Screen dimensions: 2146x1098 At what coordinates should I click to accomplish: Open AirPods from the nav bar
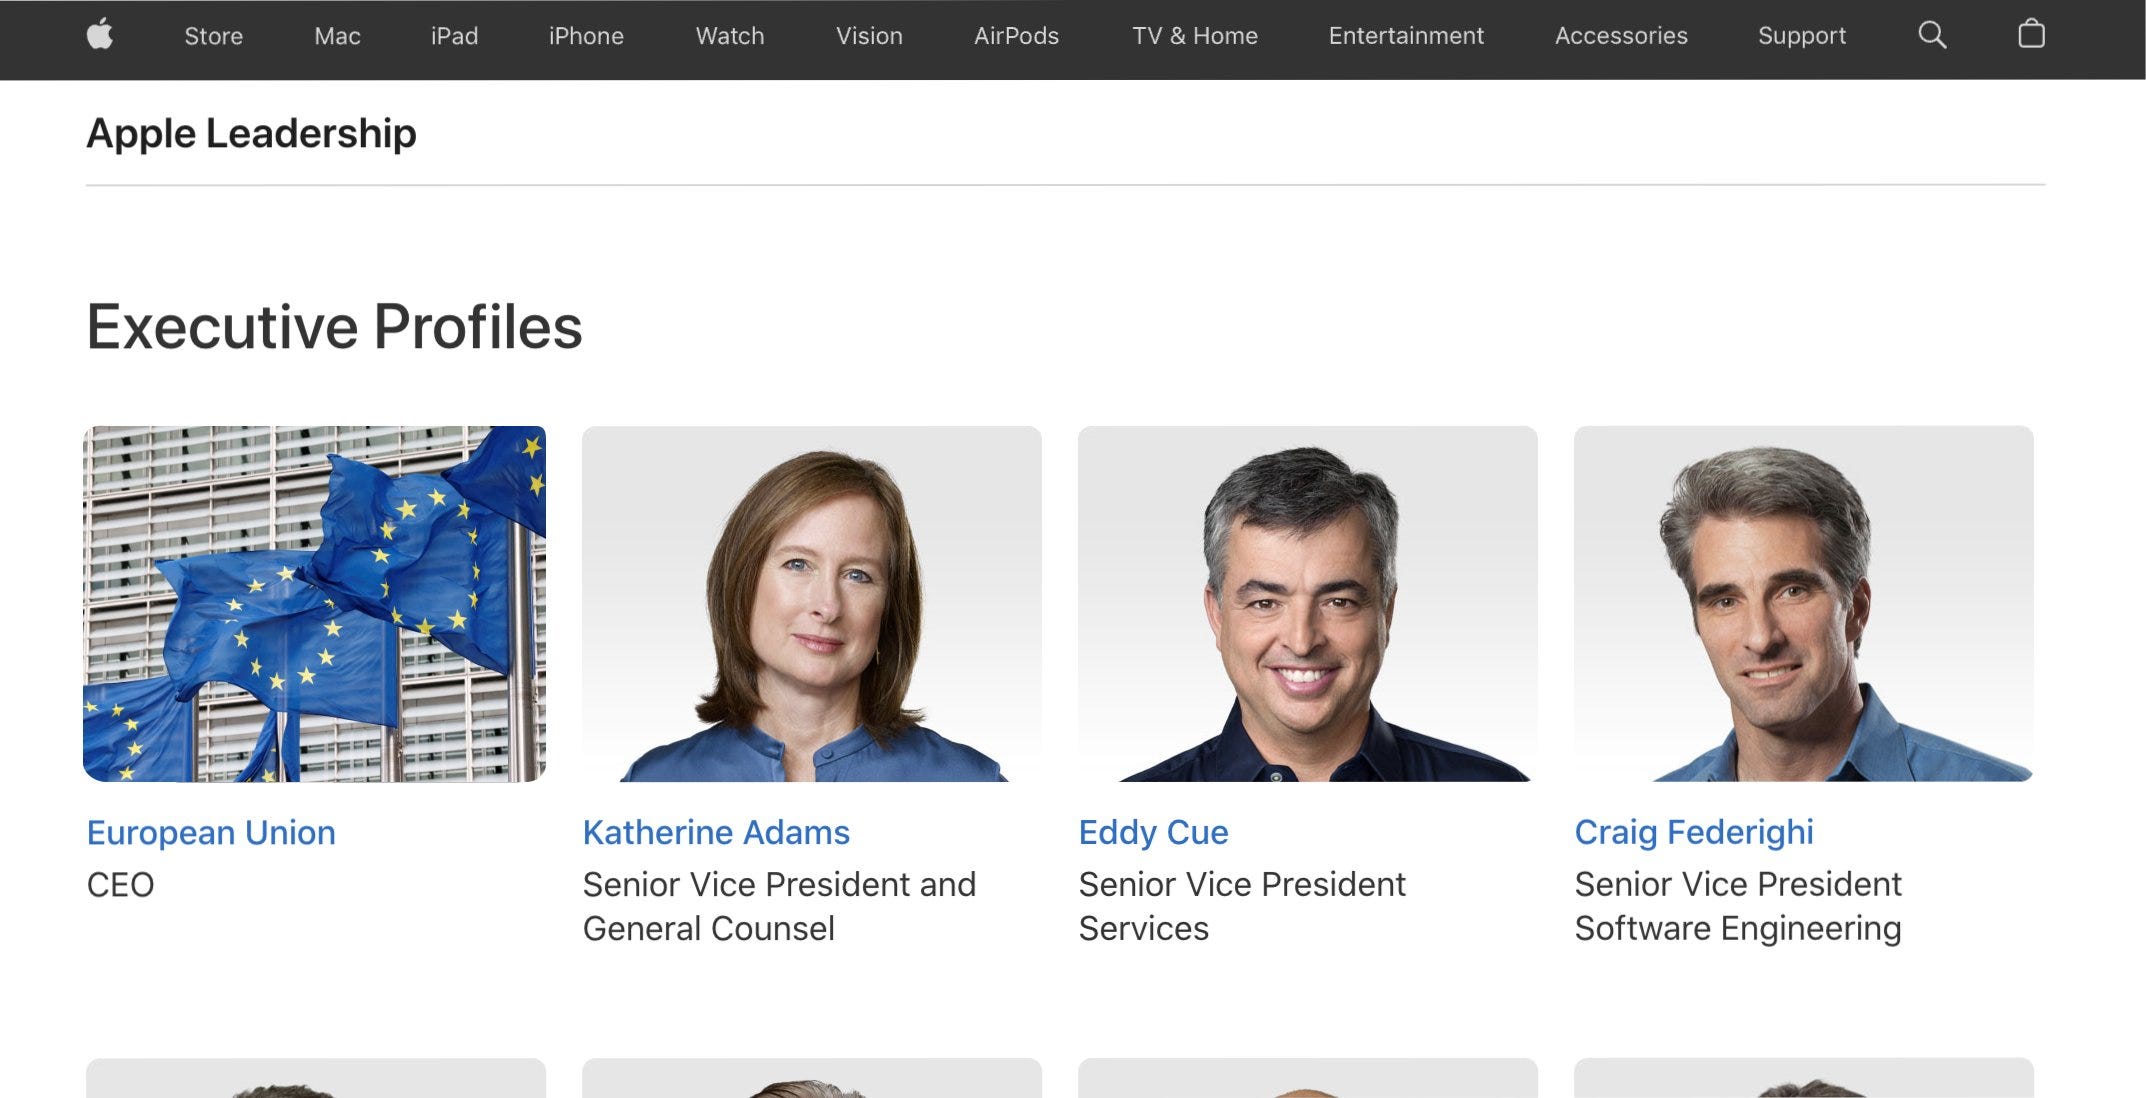tap(1016, 36)
